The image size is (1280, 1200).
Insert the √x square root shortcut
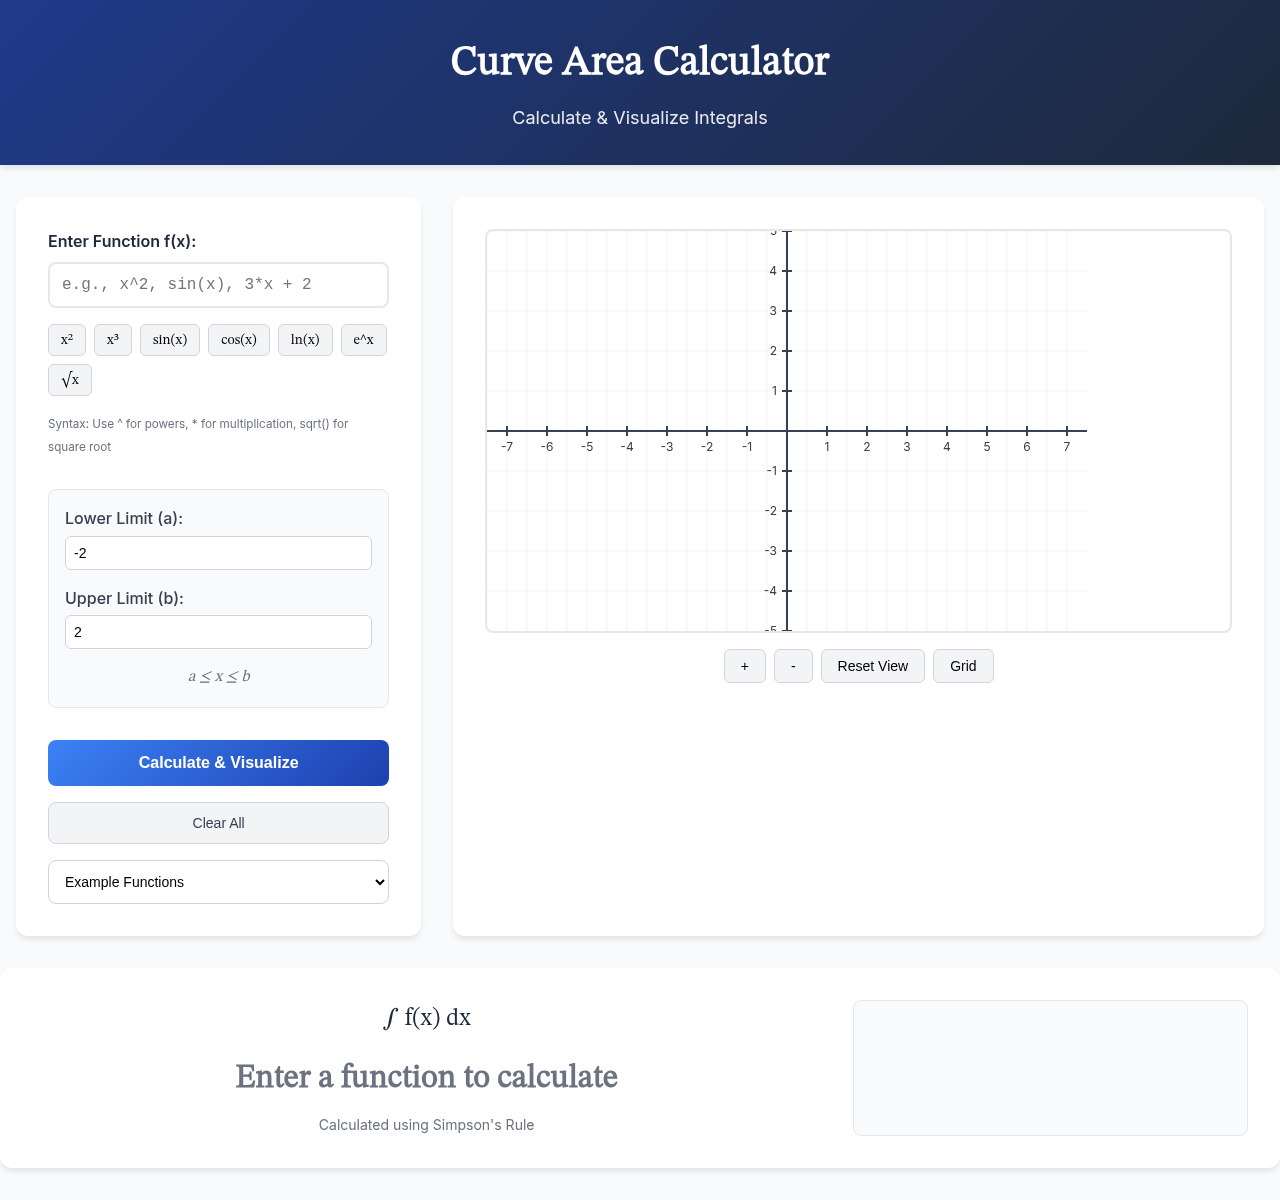(x=69, y=380)
